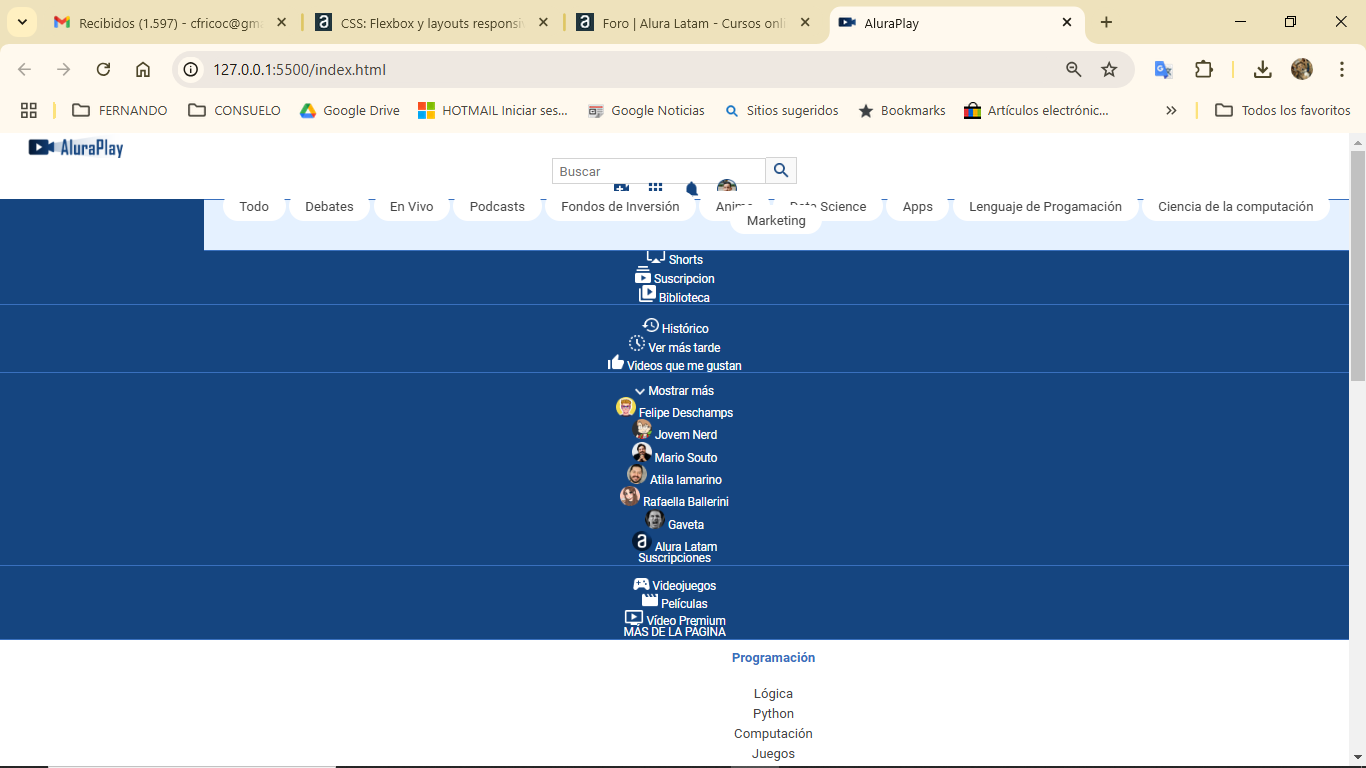
Task: Open the notifications bell icon
Action: 691,189
